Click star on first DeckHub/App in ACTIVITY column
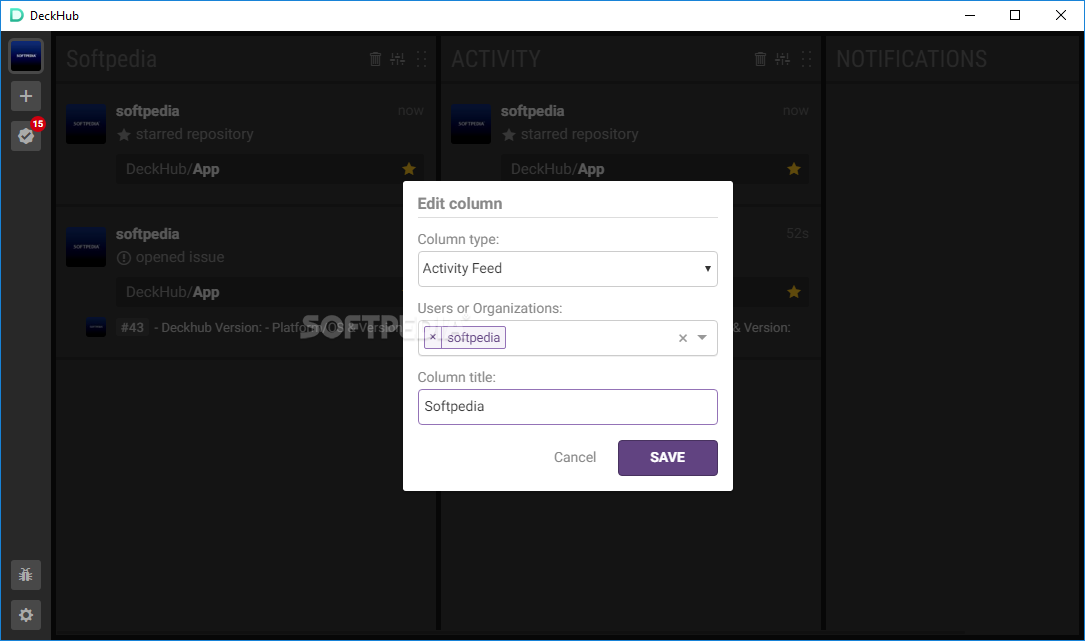Viewport: 1085px width, 641px height. [x=794, y=169]
